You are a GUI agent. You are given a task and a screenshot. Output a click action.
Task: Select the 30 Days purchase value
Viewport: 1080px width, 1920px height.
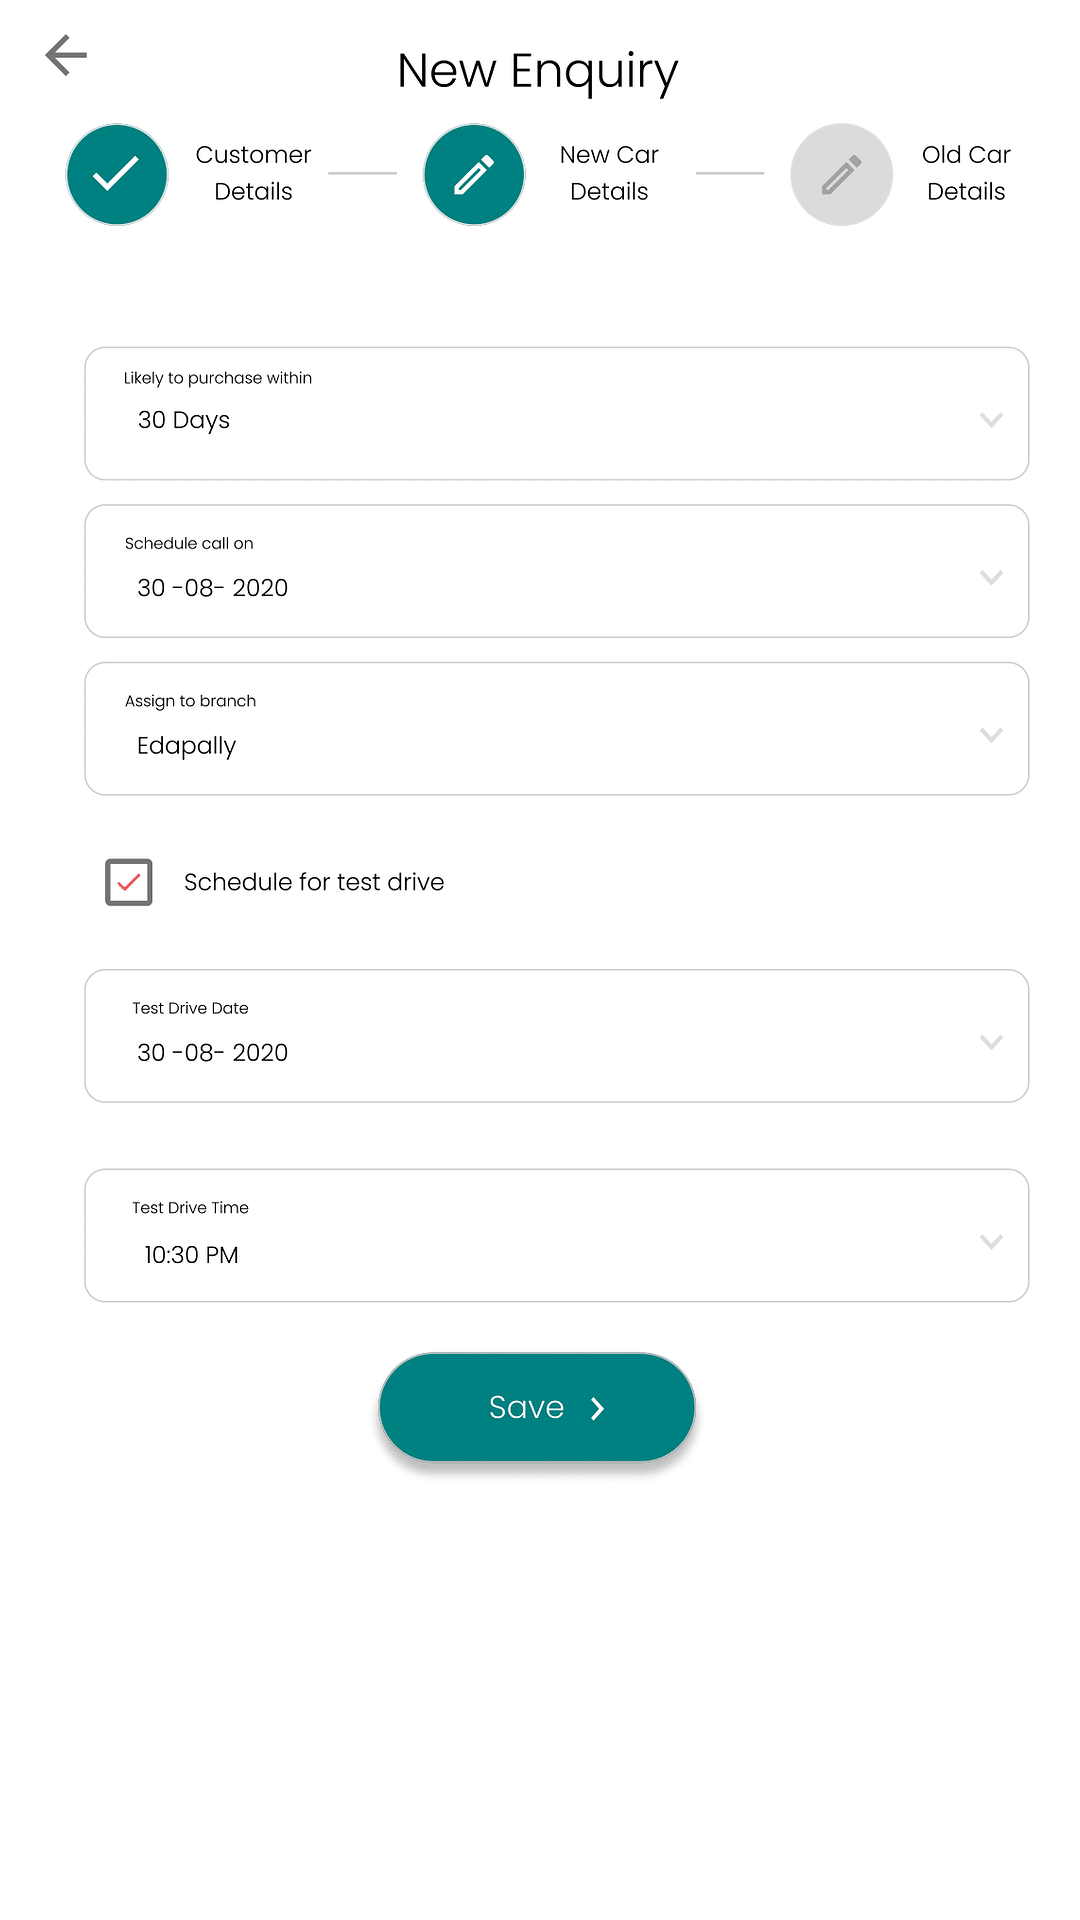pos(184,420)
